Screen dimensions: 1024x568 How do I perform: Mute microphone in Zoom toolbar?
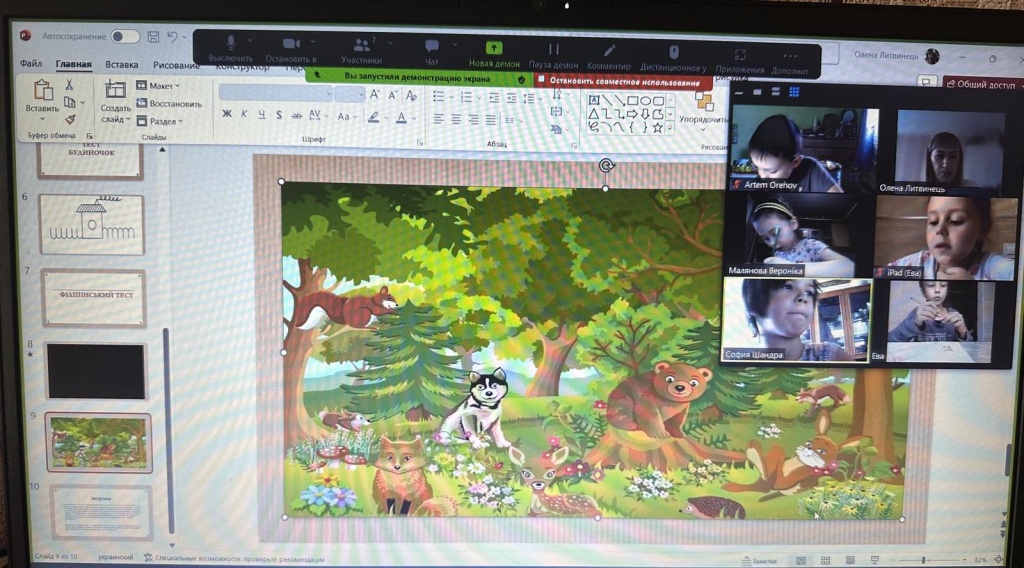tap(231, 45)
